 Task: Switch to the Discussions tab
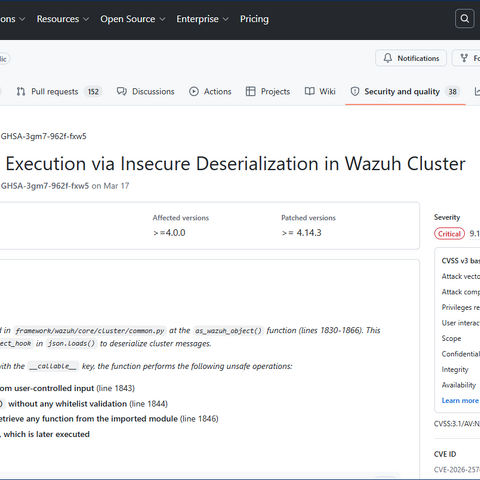coord(145,91)
